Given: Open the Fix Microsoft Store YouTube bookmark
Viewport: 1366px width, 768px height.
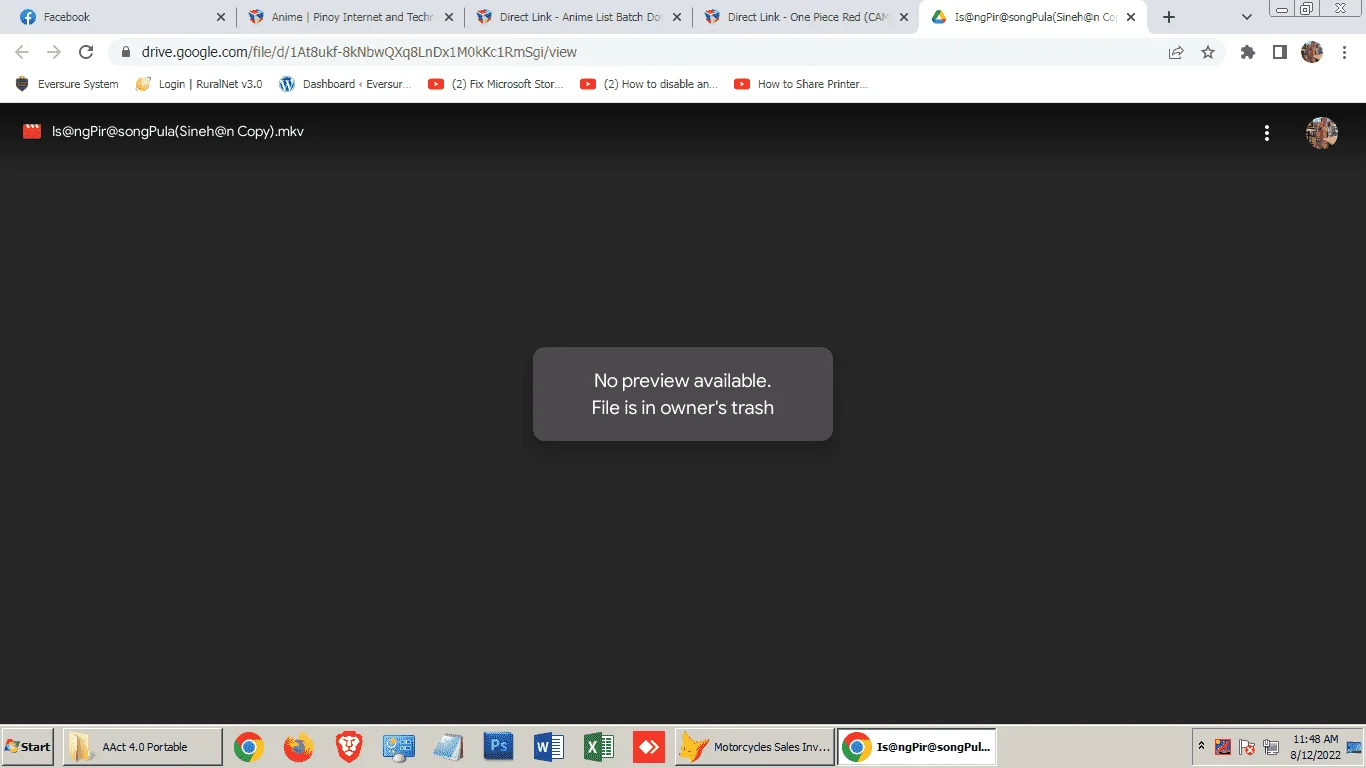Looking at the screenshot, I should click(496, 84).
